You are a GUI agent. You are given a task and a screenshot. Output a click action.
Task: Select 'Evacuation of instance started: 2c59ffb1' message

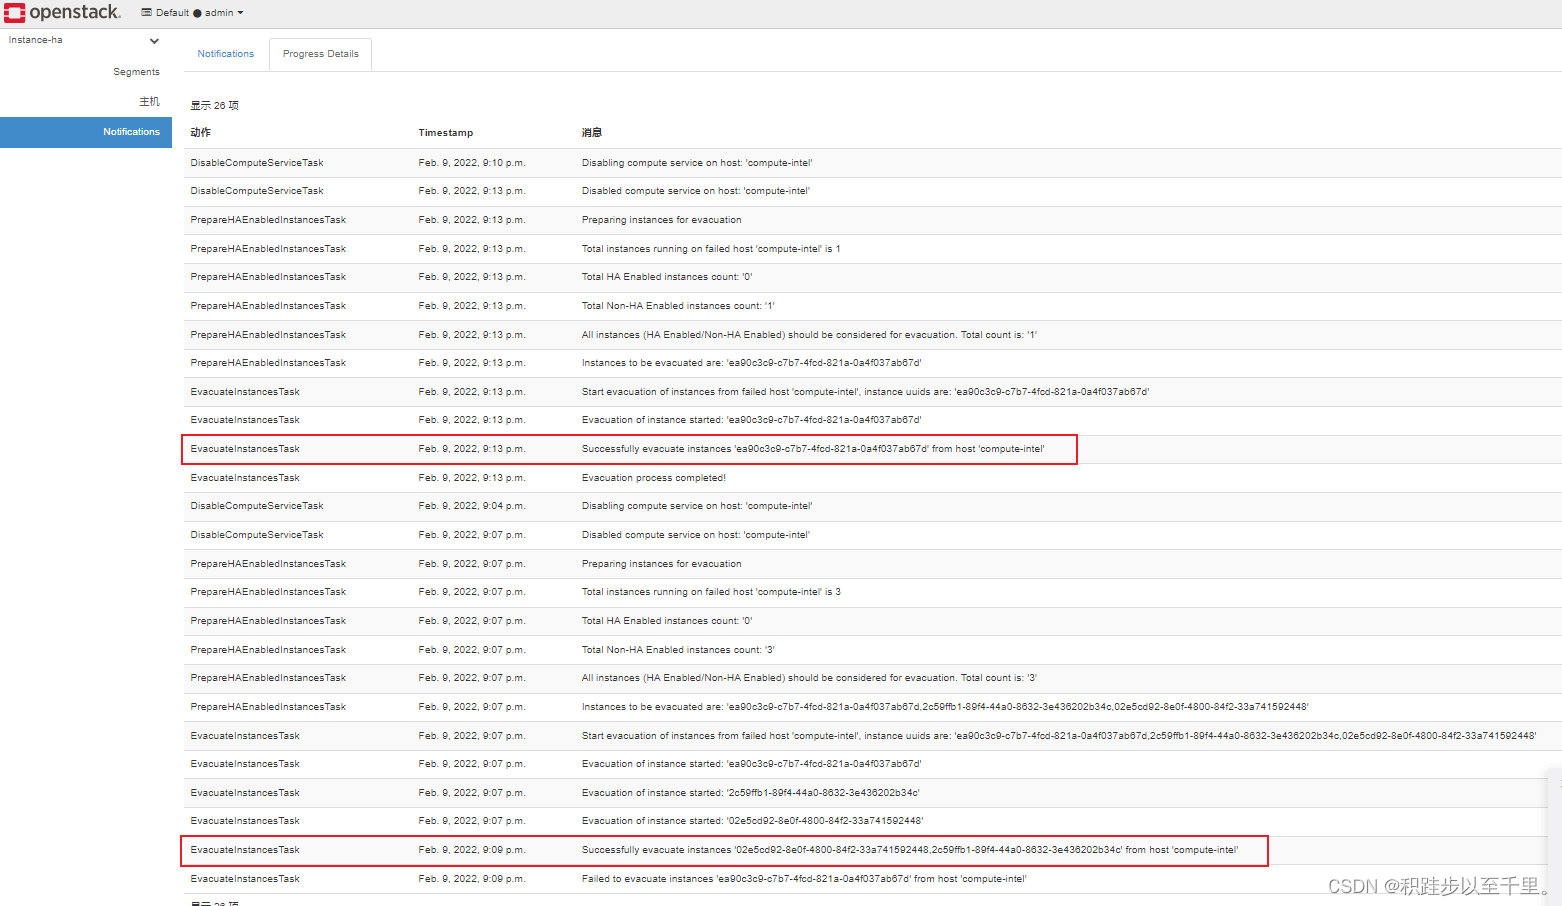click(x=751, y=793)
